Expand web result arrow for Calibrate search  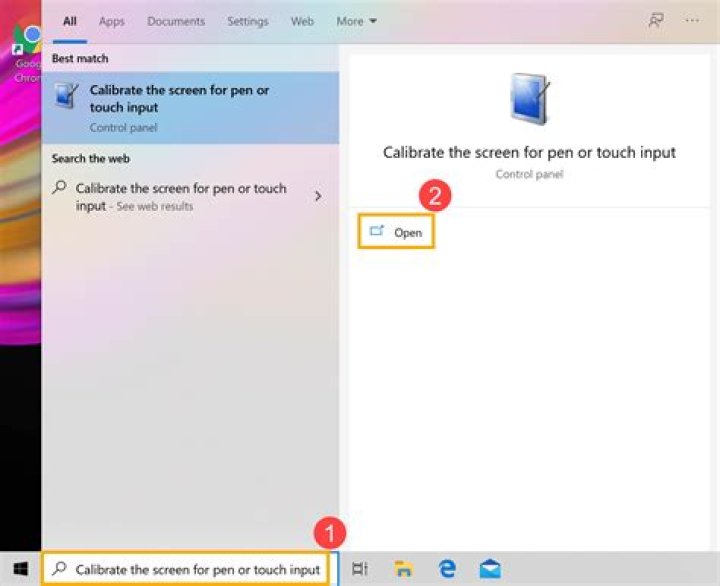pyautogui.click(x=318, y=196)
